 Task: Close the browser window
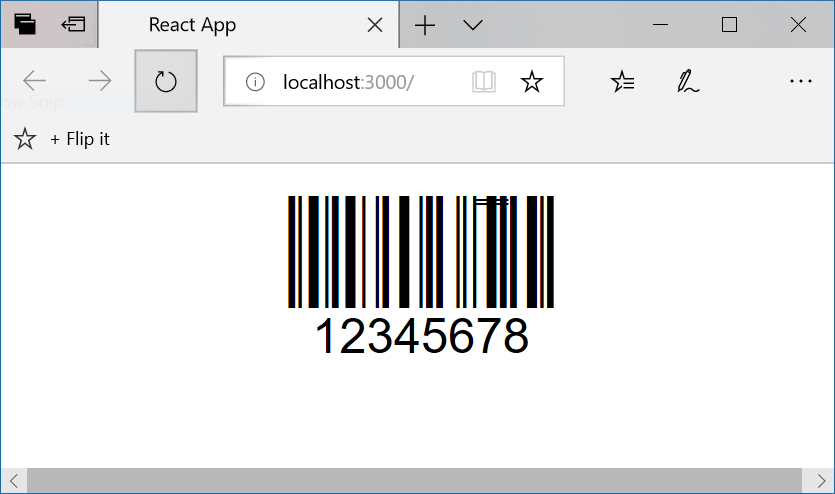click(x=798, y=24)
